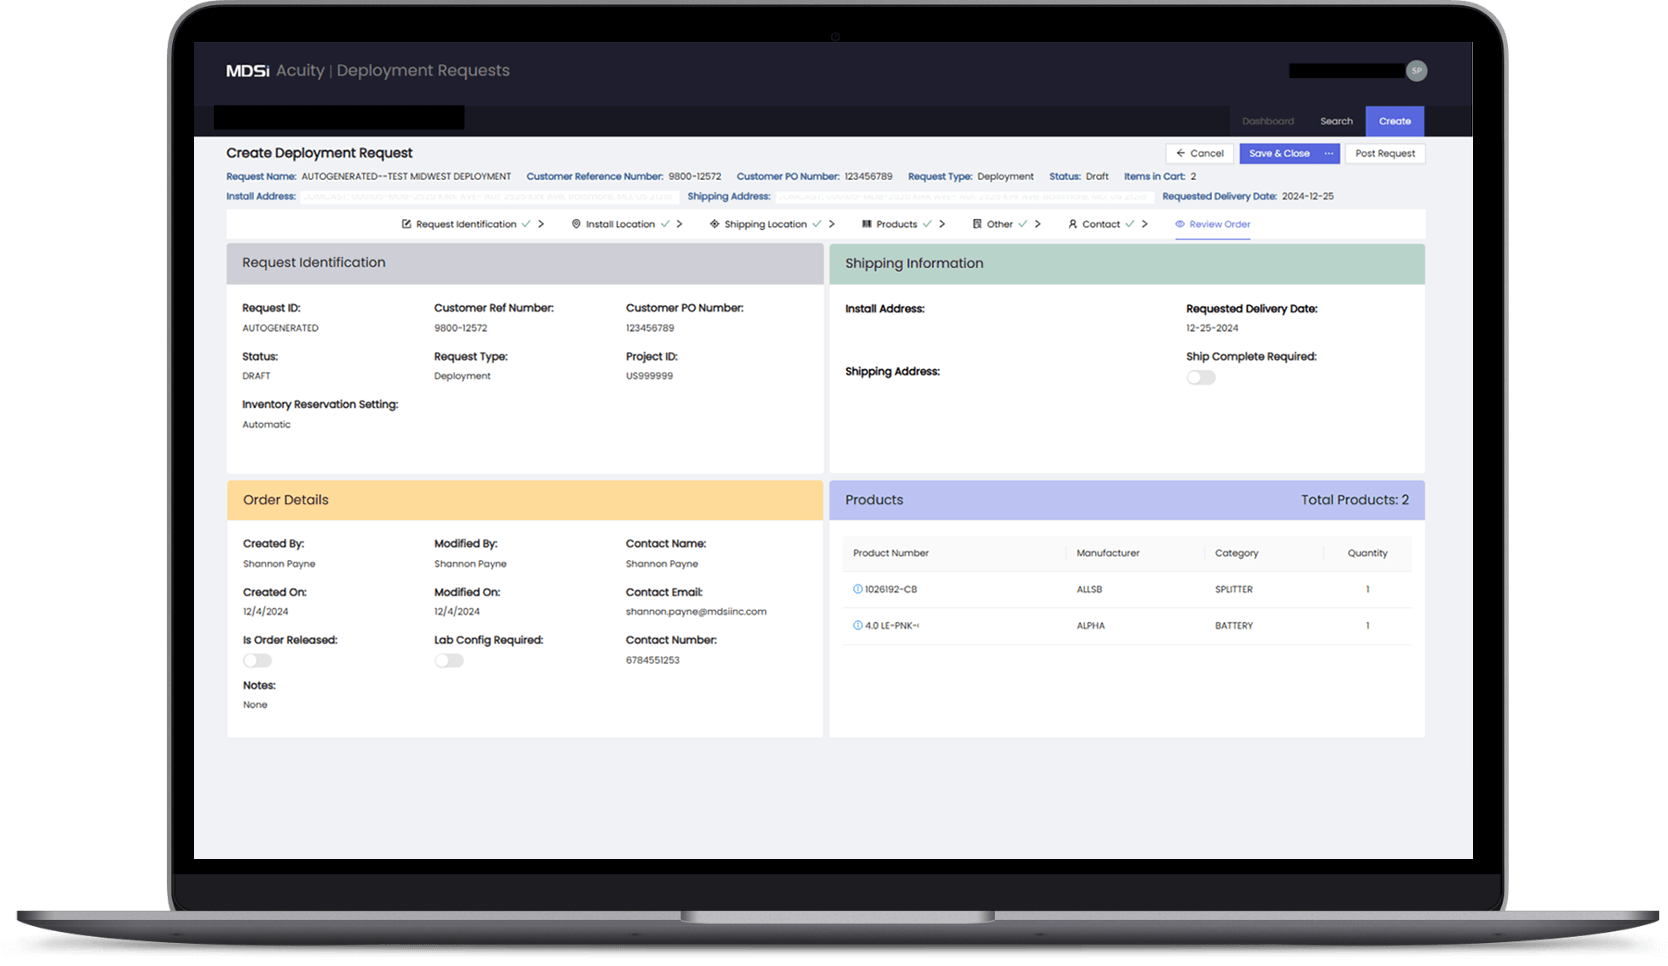Click the Contact step person icon

pos(1072,224)
